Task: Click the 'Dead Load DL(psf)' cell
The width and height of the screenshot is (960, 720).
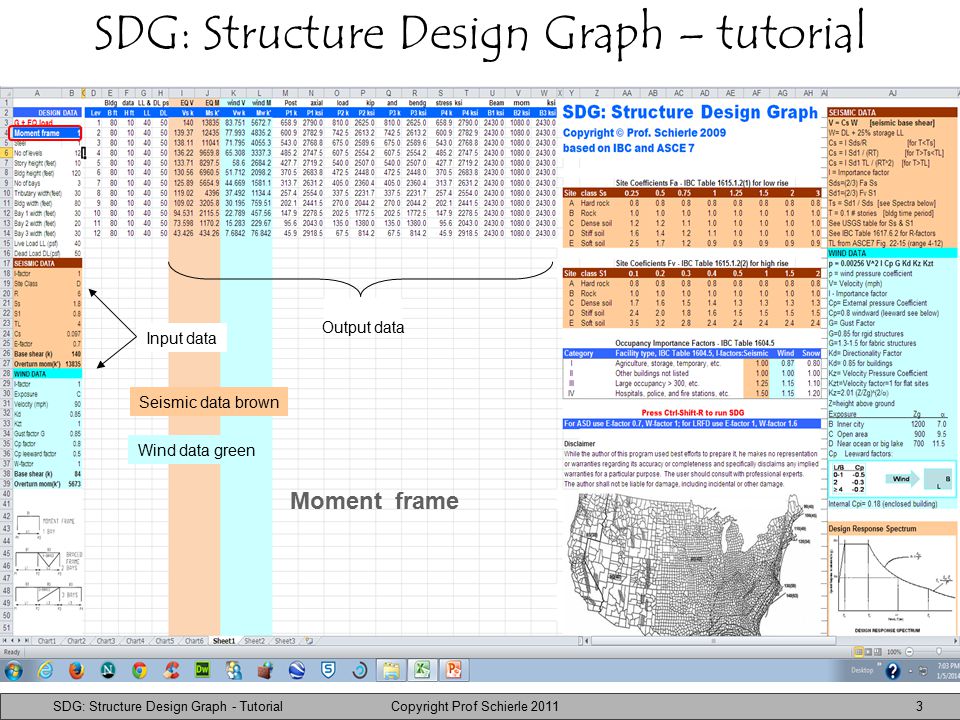Action: pyautogui.click(x=37, y=253)
